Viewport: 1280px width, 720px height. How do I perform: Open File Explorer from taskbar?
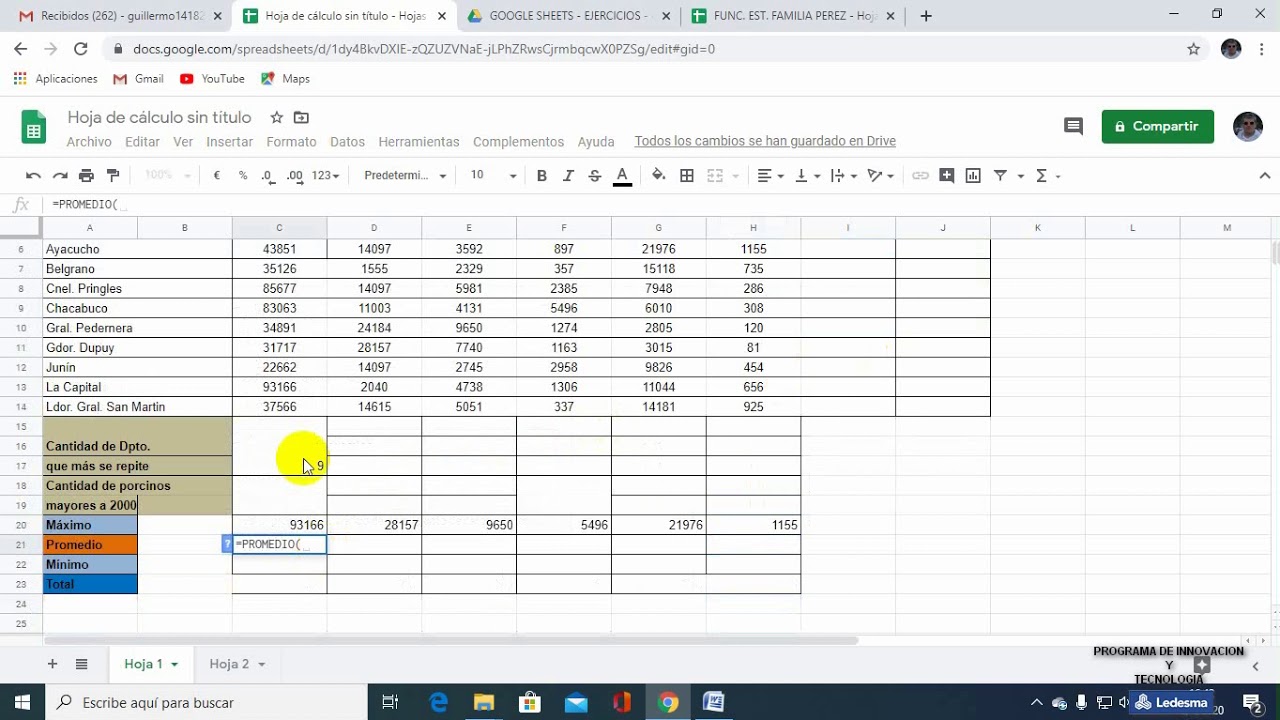pyautogui.click(x=484, y=702)
